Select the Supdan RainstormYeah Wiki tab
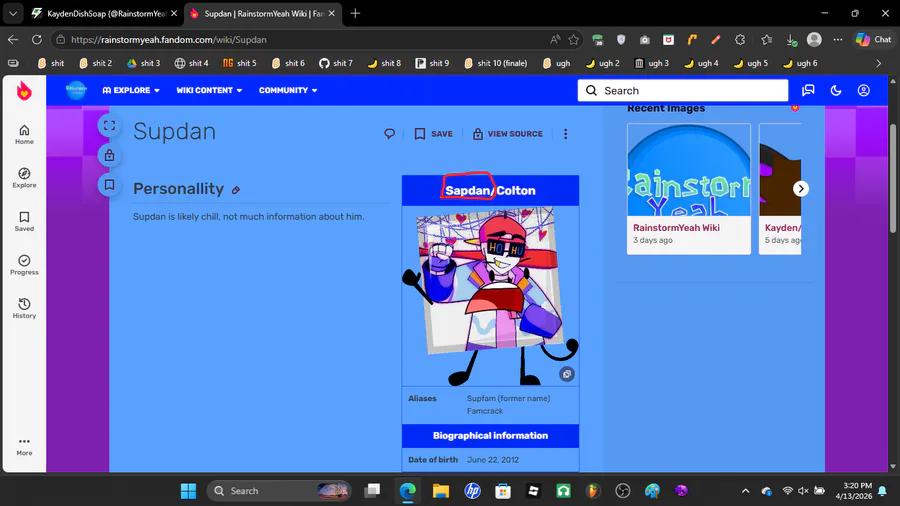 pos(263,13)
